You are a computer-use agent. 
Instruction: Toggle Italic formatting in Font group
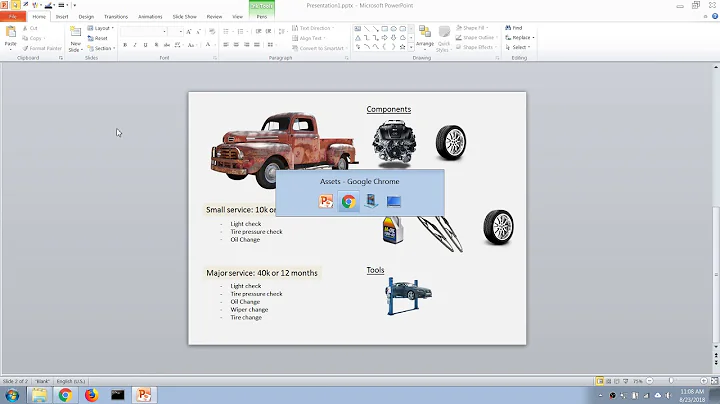137,45
